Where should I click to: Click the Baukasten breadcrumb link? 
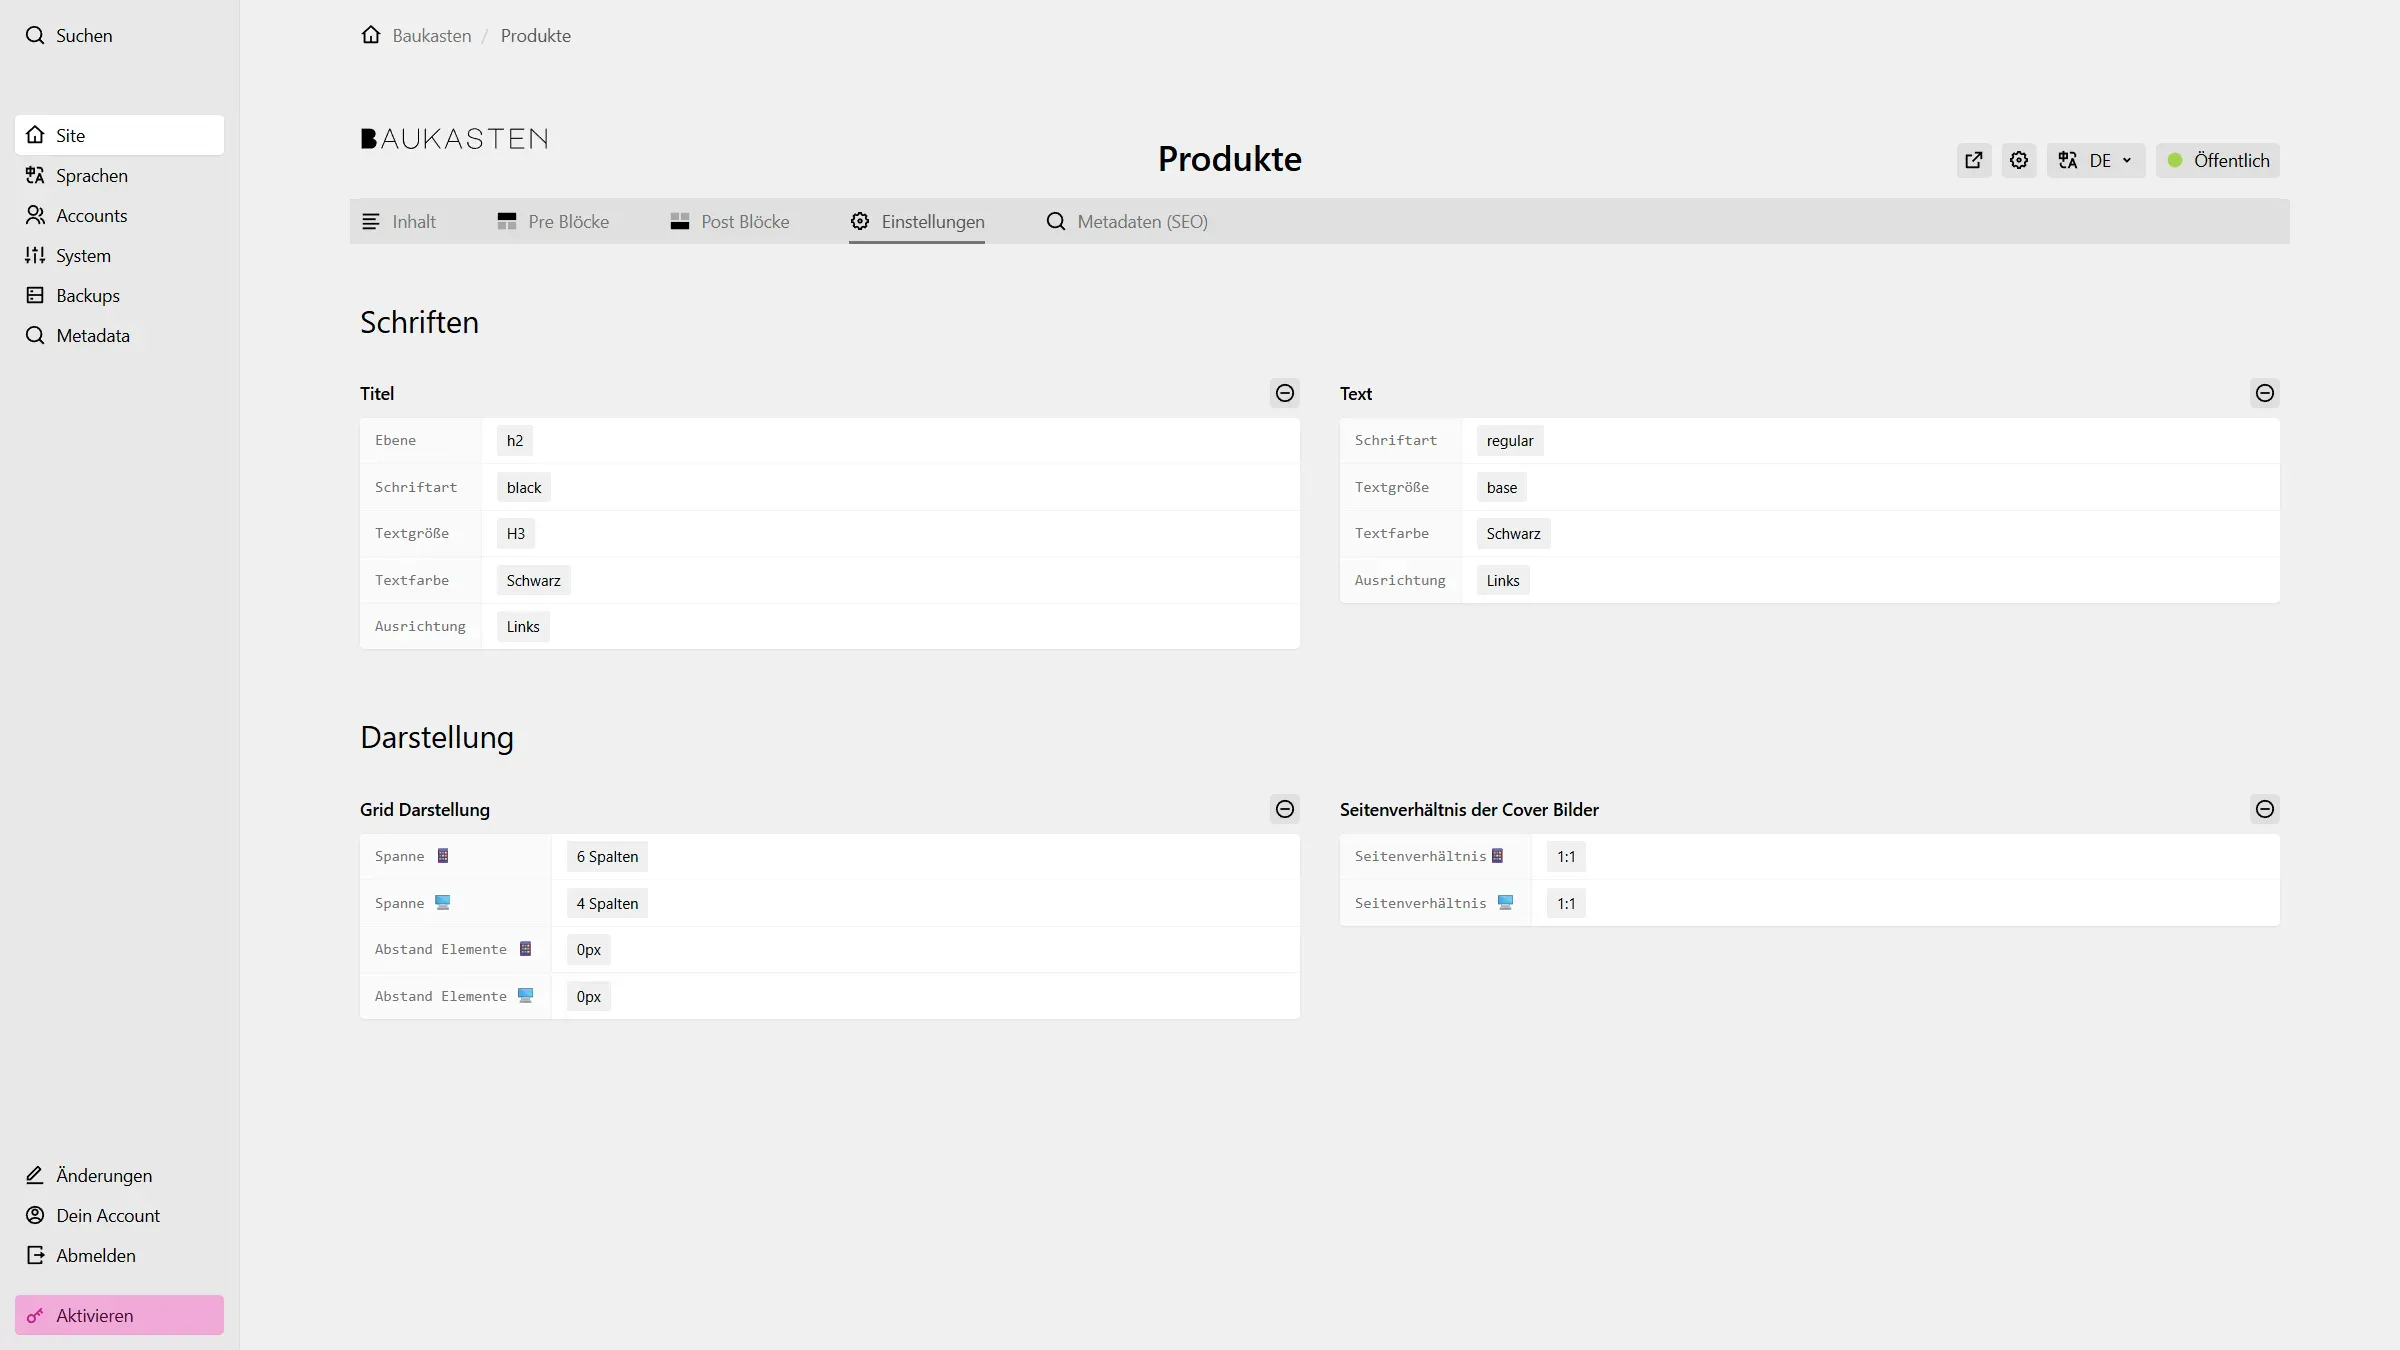(431, 35)
